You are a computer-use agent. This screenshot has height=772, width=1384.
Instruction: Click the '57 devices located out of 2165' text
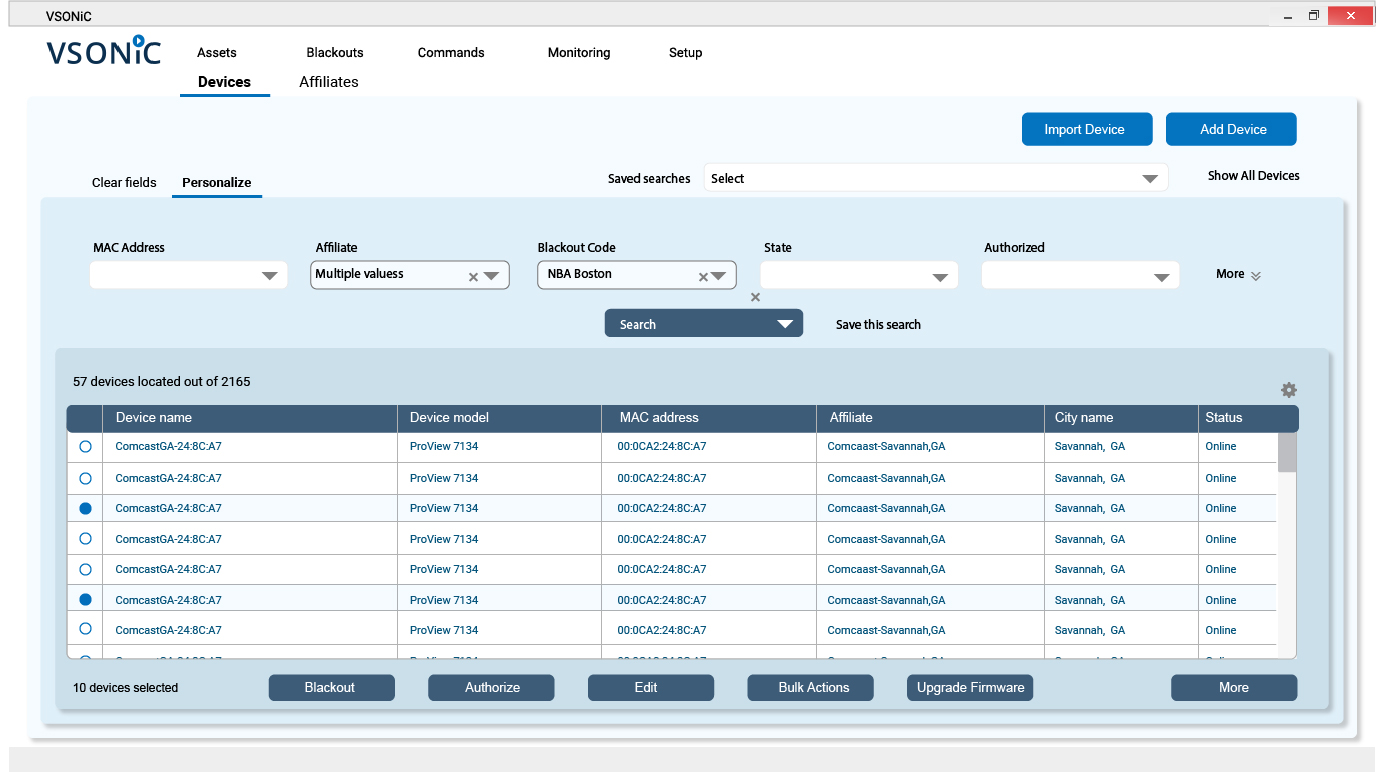coord(162,382)
